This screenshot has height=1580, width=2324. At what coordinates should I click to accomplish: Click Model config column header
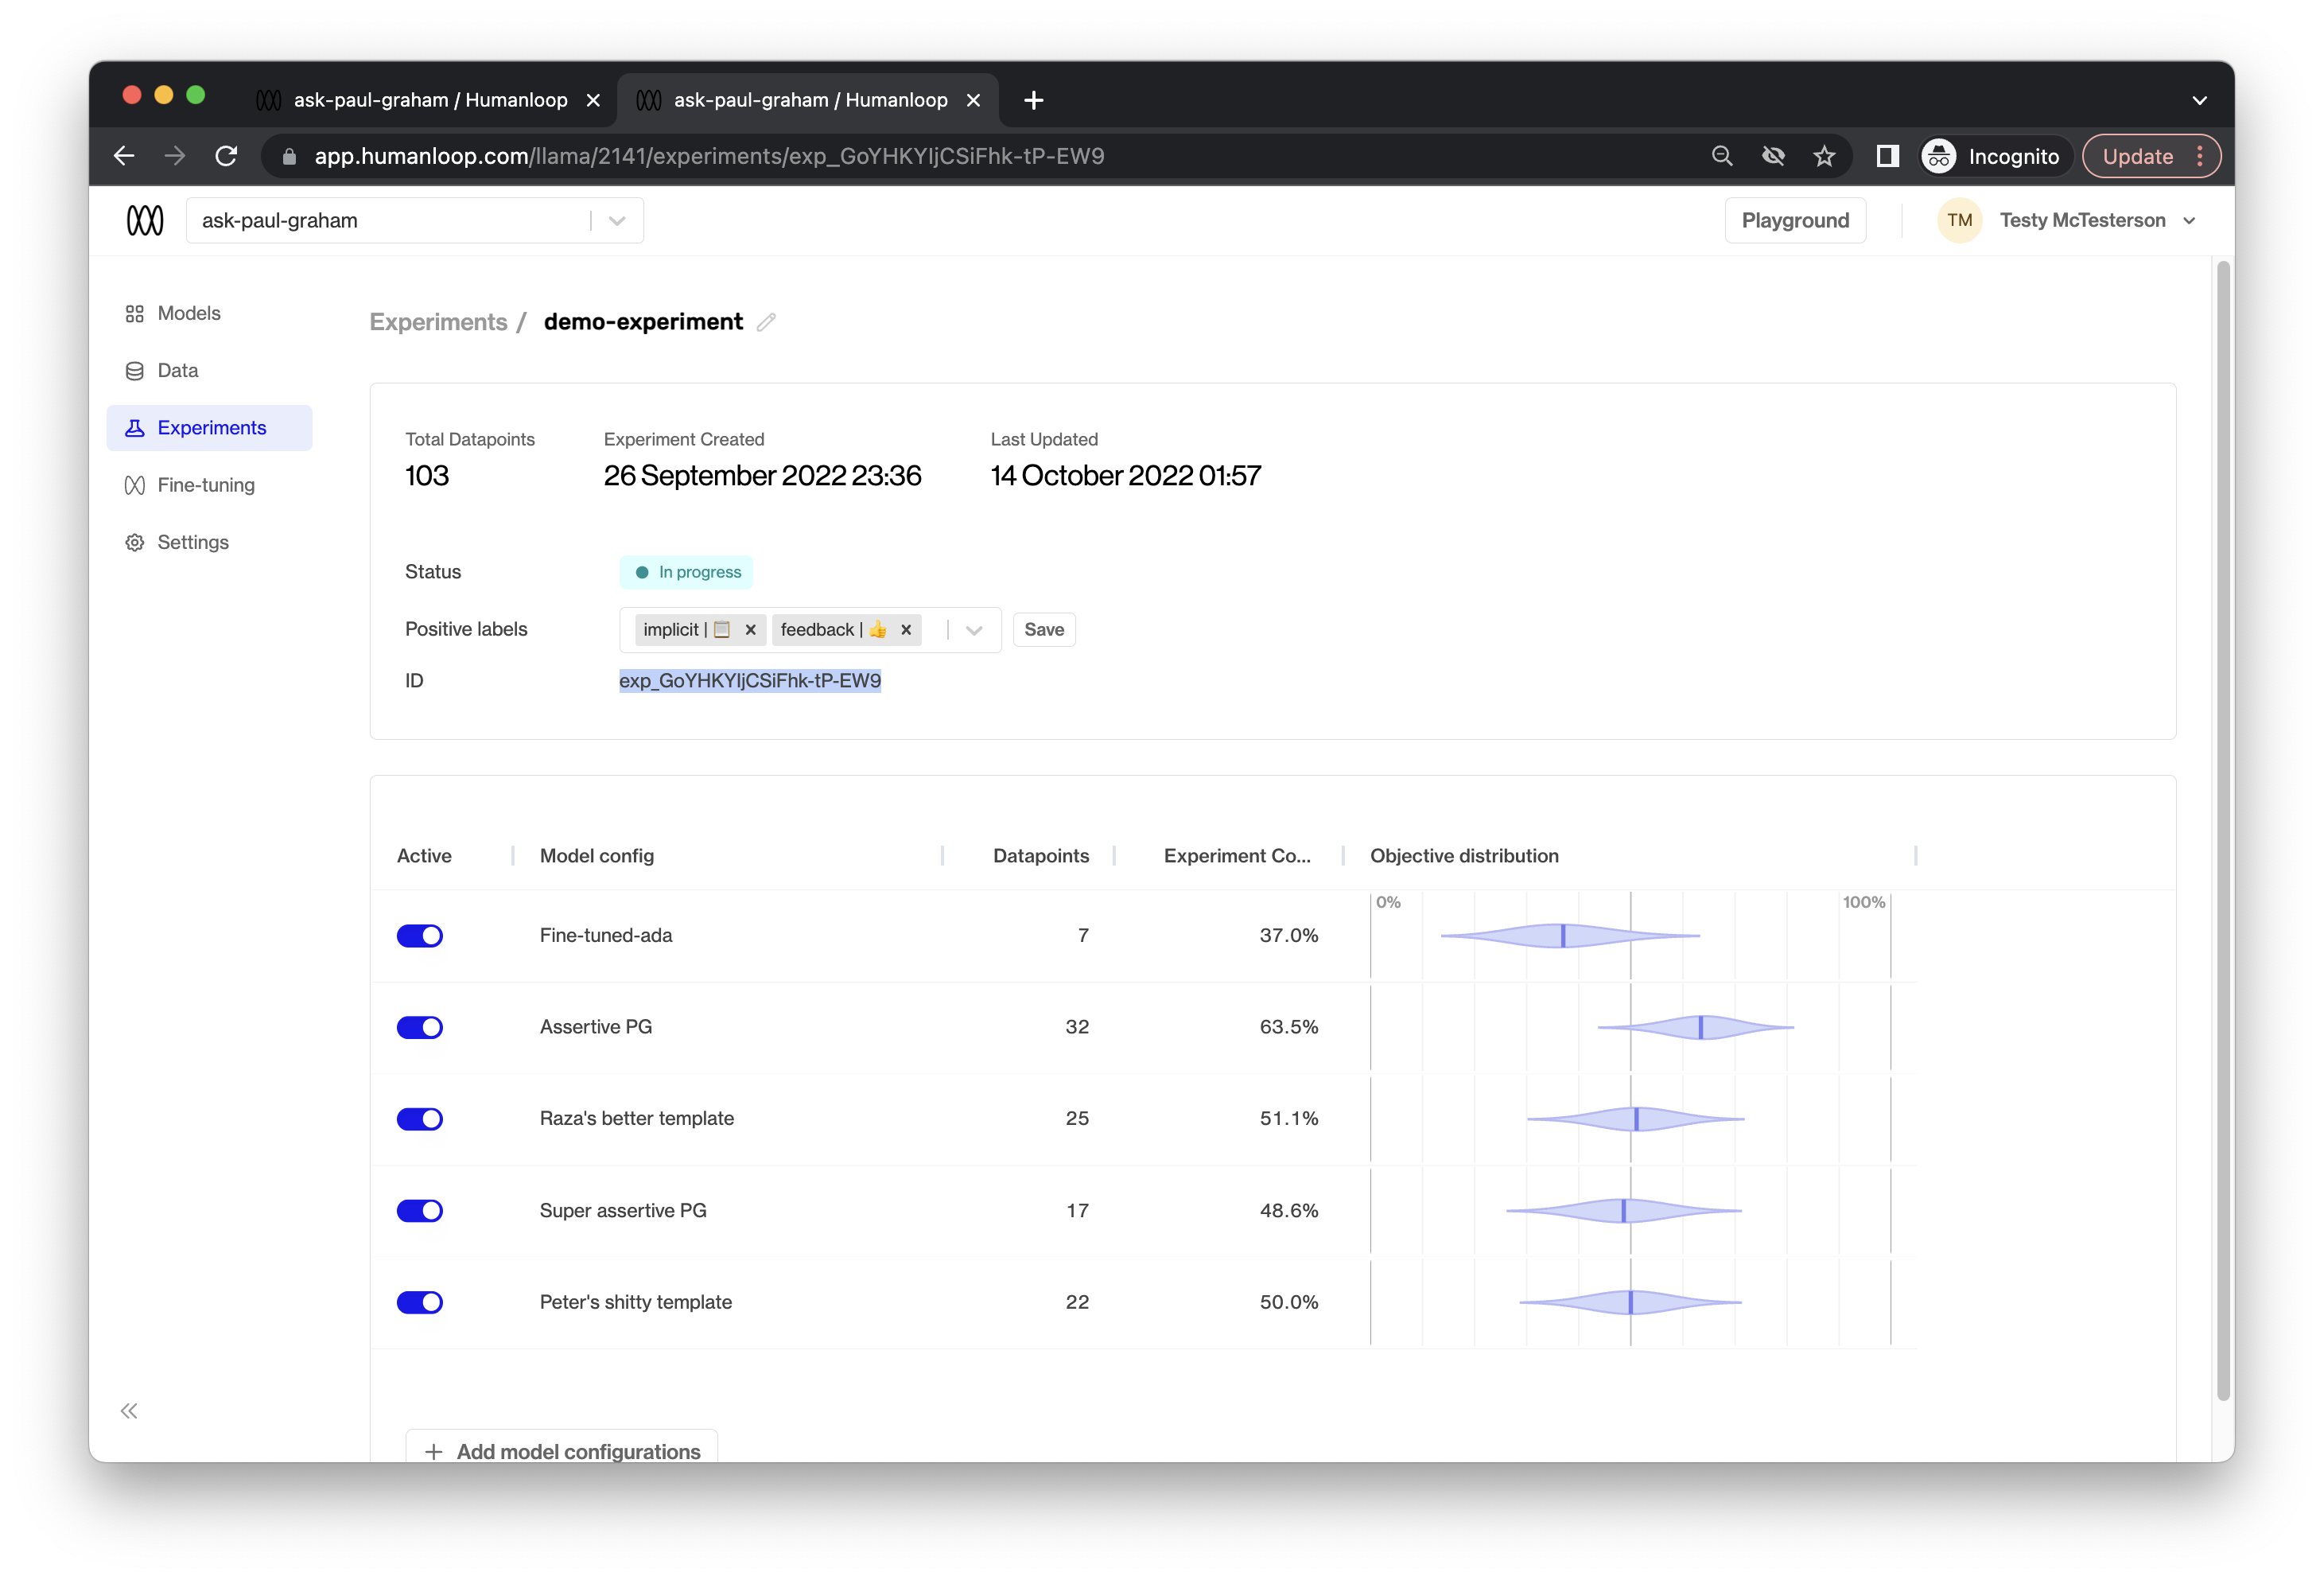coord(597,856)
